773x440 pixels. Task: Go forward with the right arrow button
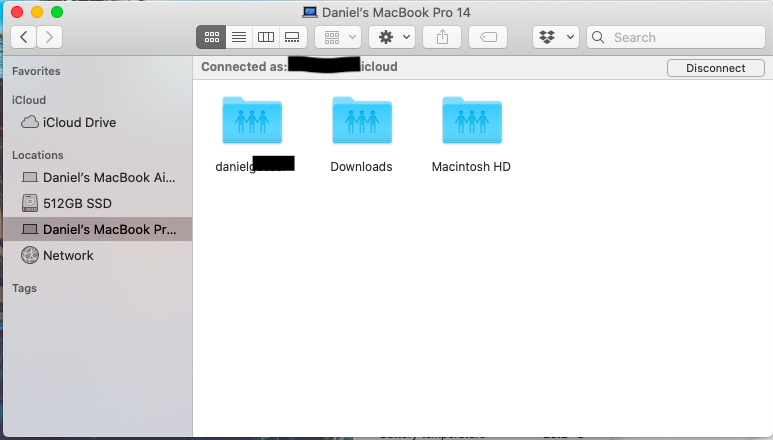click(49, 37)
